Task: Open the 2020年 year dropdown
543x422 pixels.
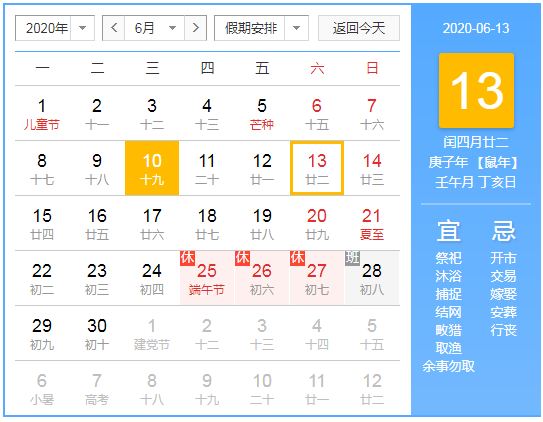Action: coord(55,28)
